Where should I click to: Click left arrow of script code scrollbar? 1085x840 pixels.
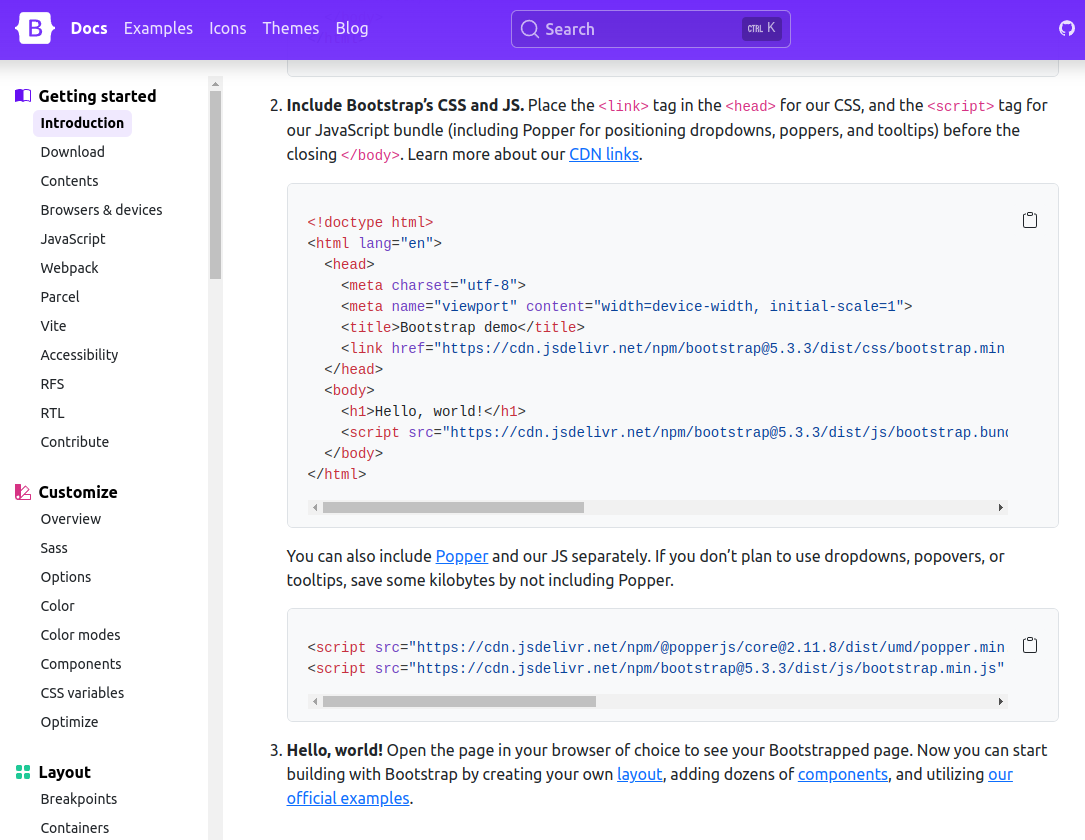[315, 702]
